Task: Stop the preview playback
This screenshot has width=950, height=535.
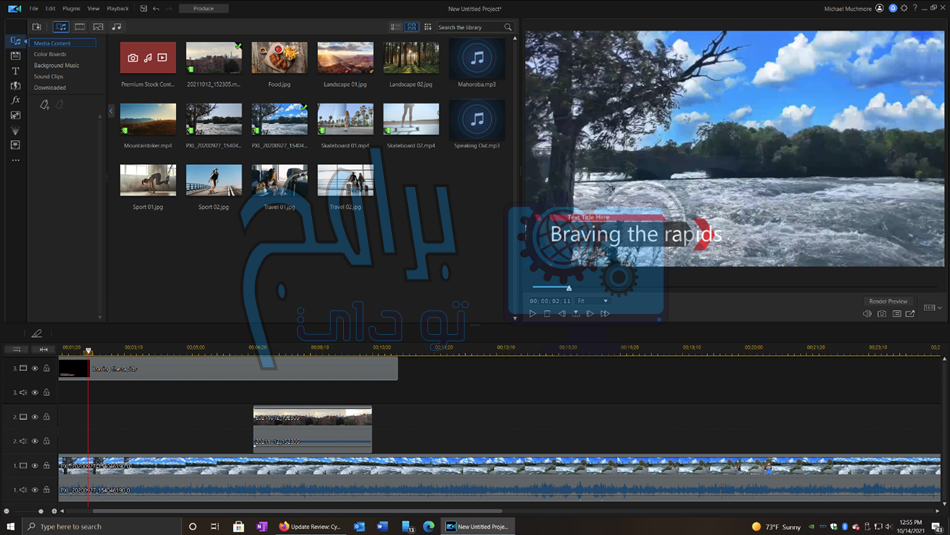Action: 547,314
